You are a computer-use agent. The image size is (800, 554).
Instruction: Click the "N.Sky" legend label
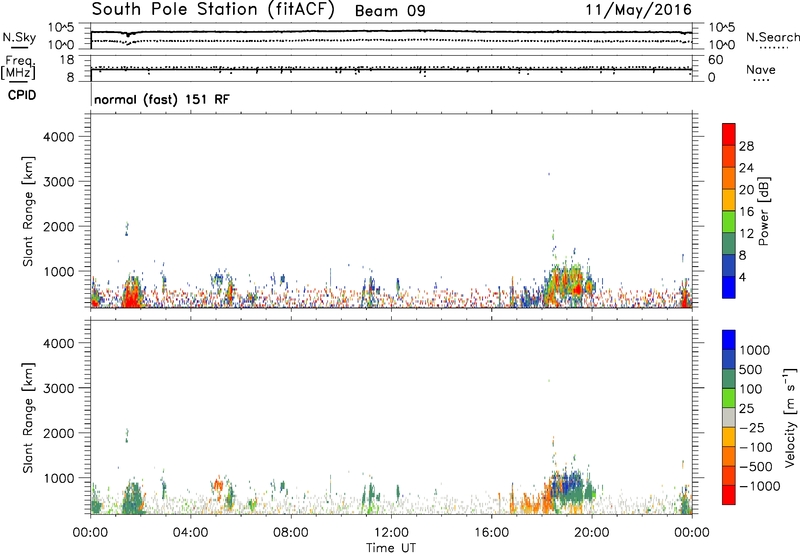point(19,37)
